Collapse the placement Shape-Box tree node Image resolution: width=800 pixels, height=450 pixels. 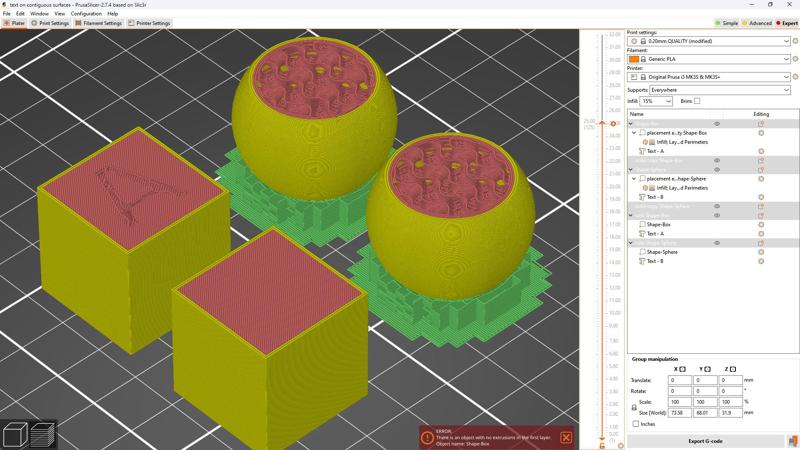tap(634, 133)
